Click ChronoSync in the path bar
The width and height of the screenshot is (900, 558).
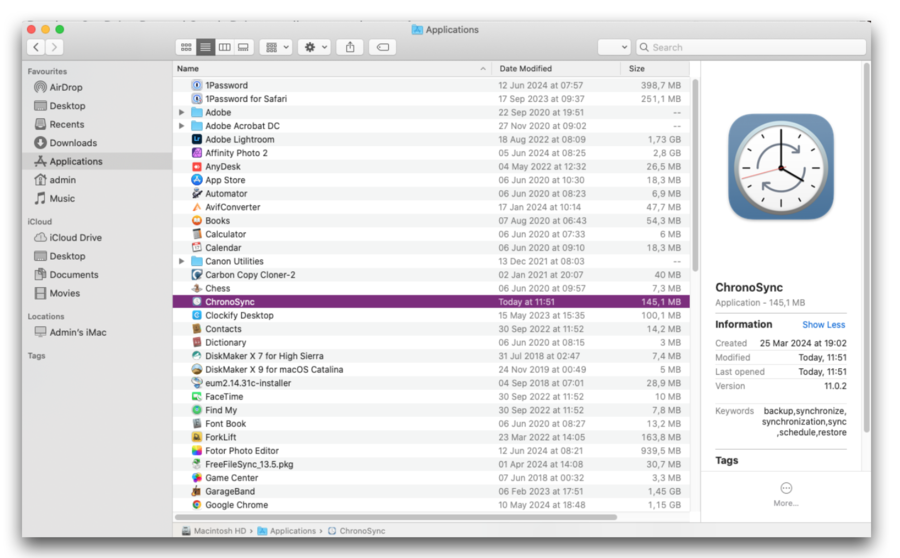356,531
